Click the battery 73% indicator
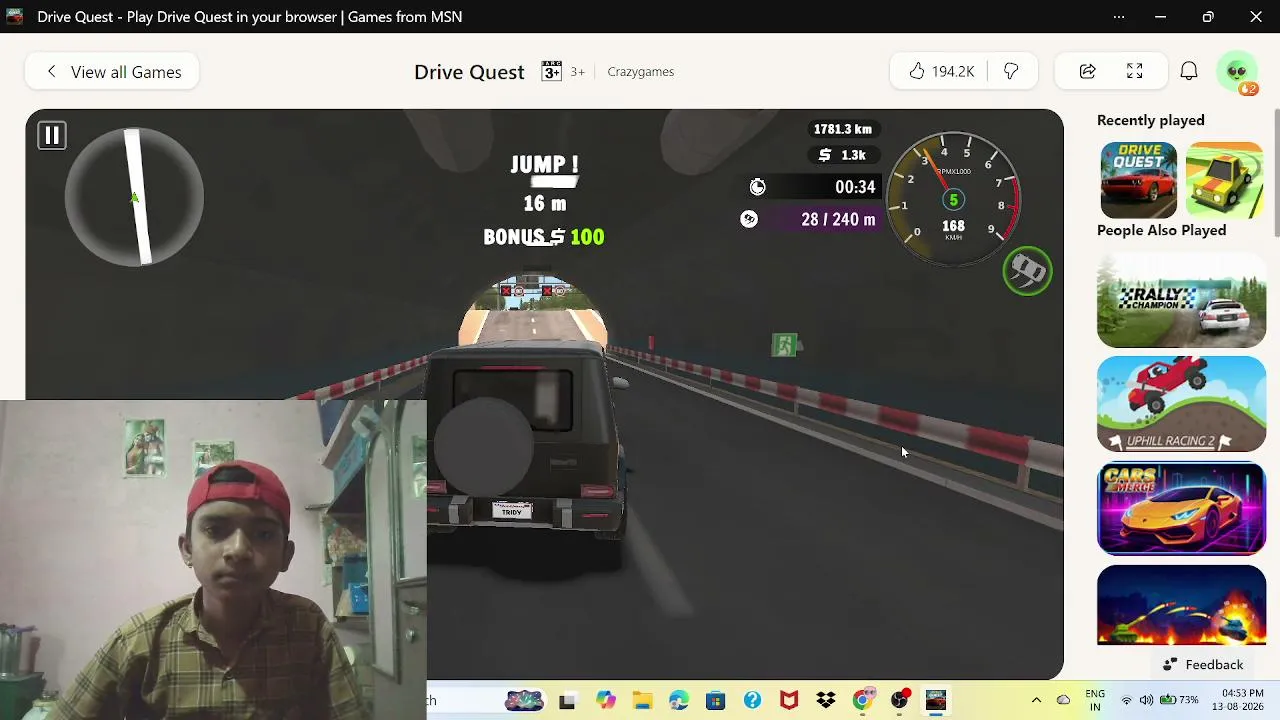 coord(1179,700)
